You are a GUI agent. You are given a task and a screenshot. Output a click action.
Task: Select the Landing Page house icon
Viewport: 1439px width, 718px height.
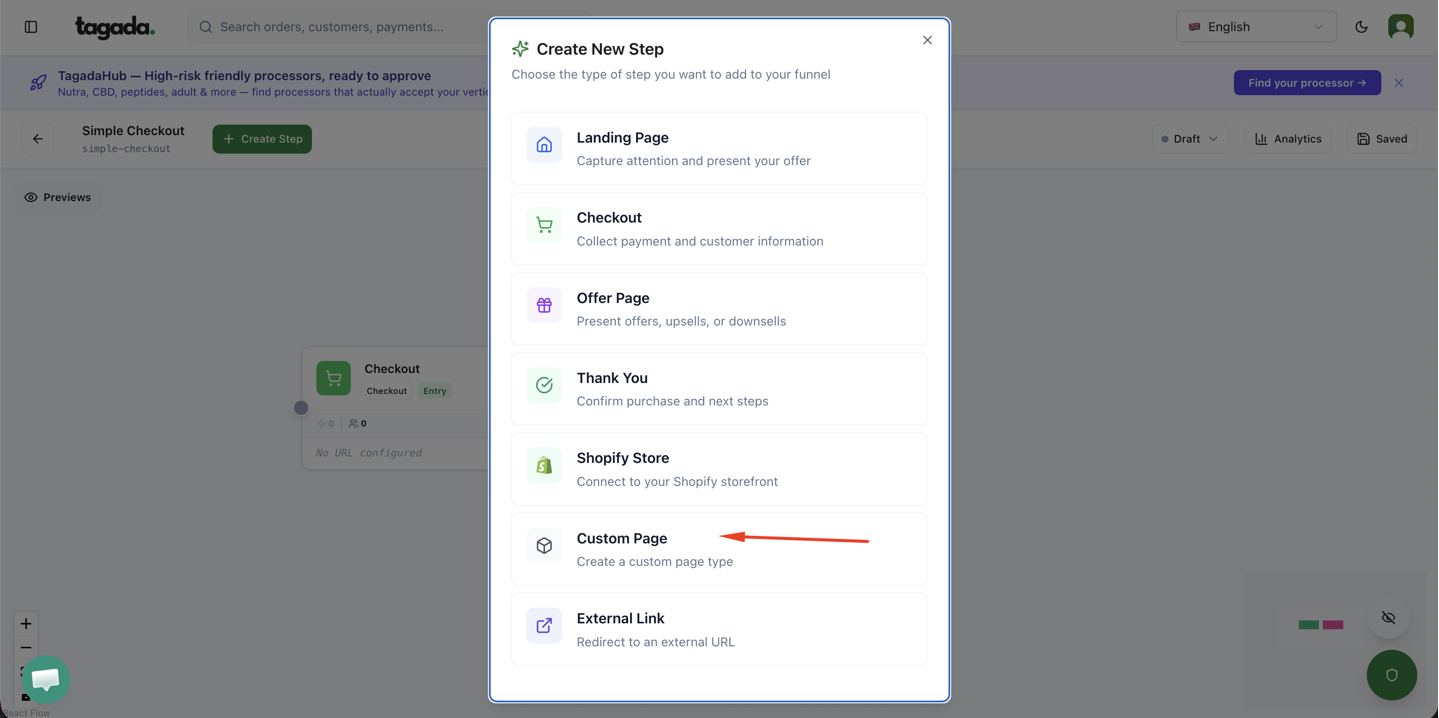pos(544,145)
